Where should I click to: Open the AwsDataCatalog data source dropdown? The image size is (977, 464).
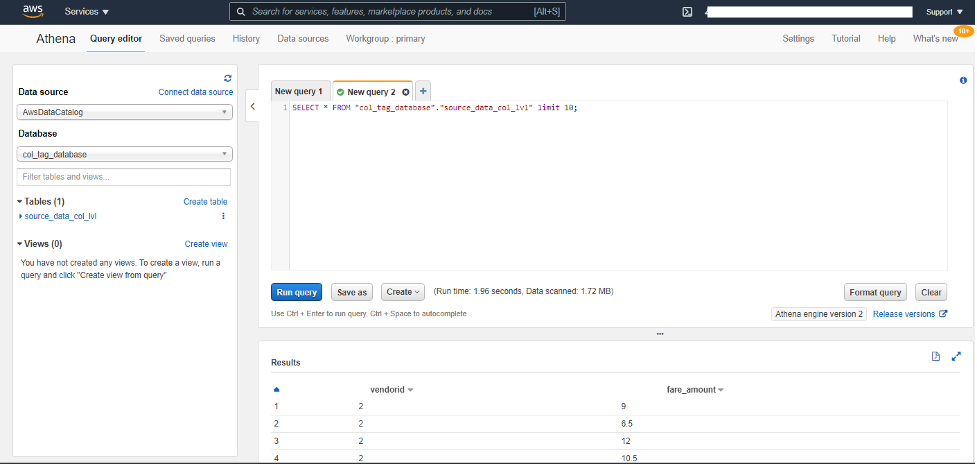[125, 112]
